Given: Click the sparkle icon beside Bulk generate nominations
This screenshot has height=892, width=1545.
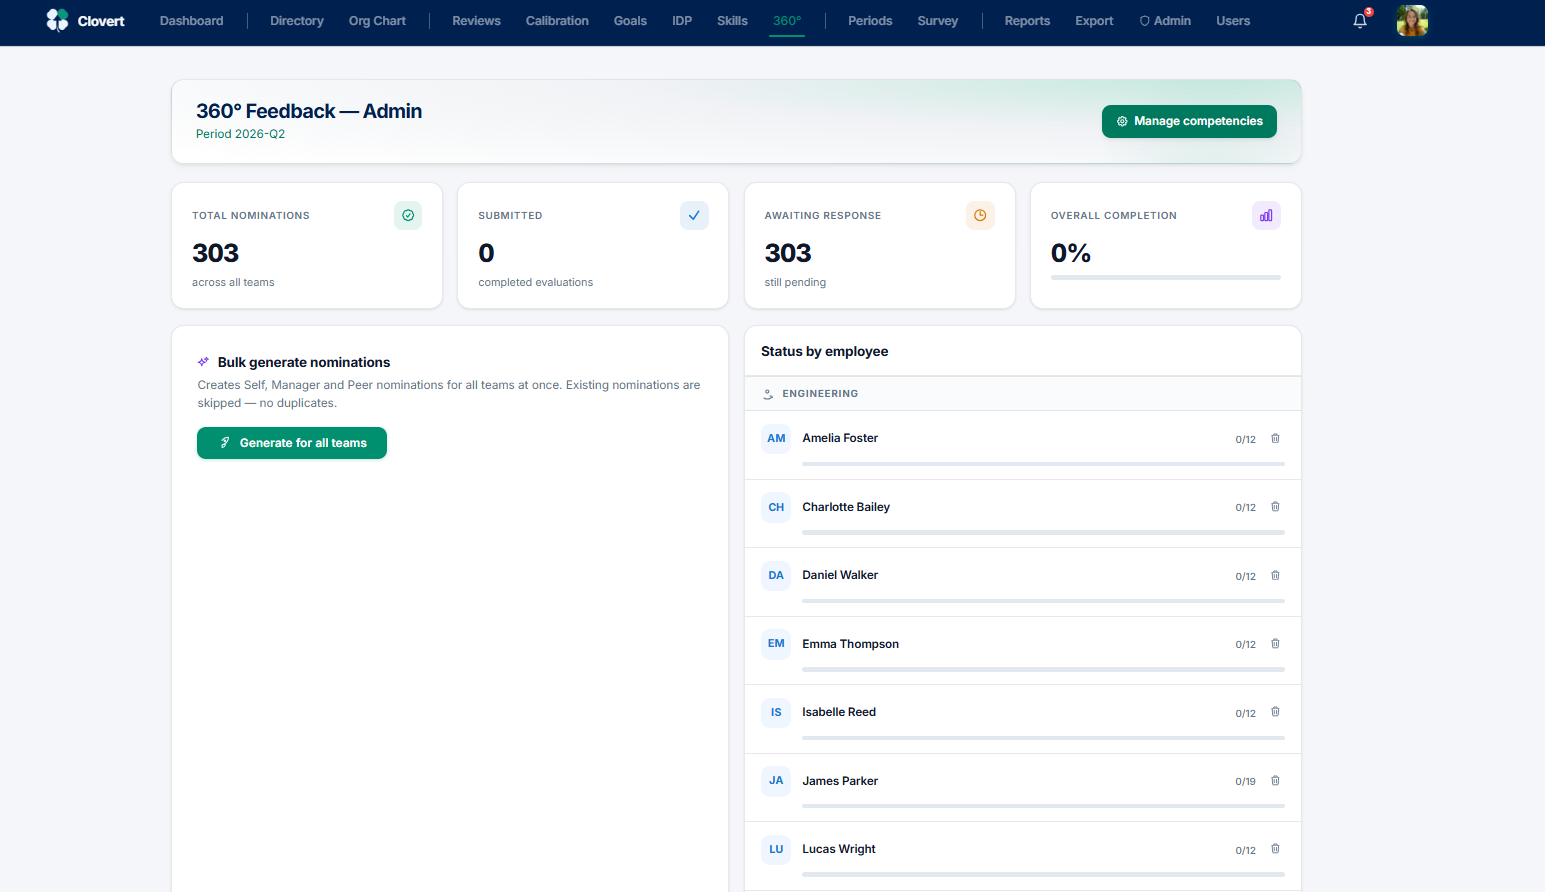Looking at the screenshot, I should click(x=203, y=362).
